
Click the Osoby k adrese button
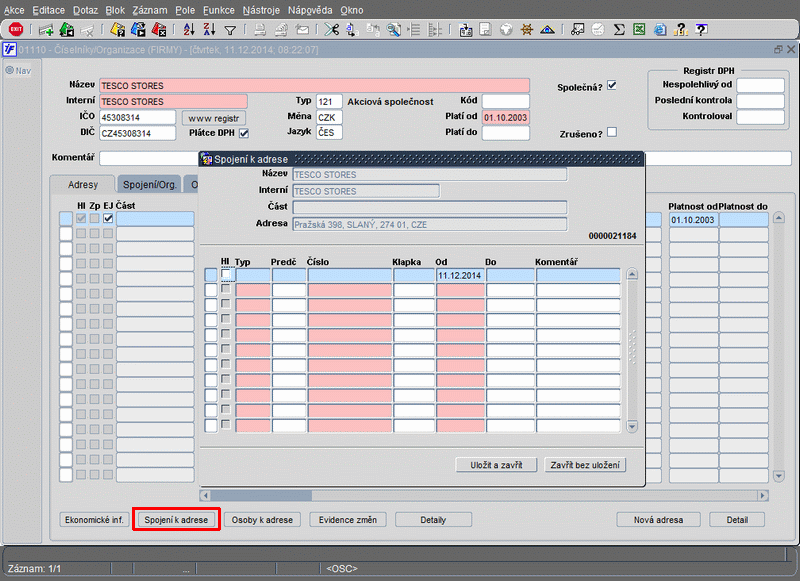[x=262, y=520]
